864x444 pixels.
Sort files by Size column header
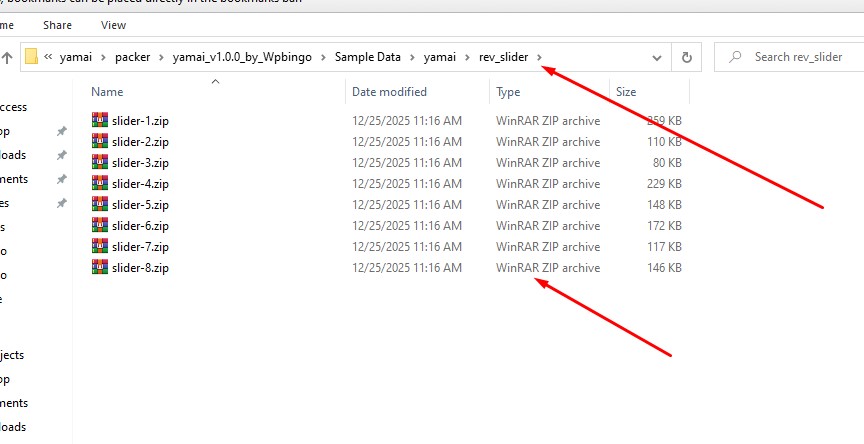coord(626,91)
